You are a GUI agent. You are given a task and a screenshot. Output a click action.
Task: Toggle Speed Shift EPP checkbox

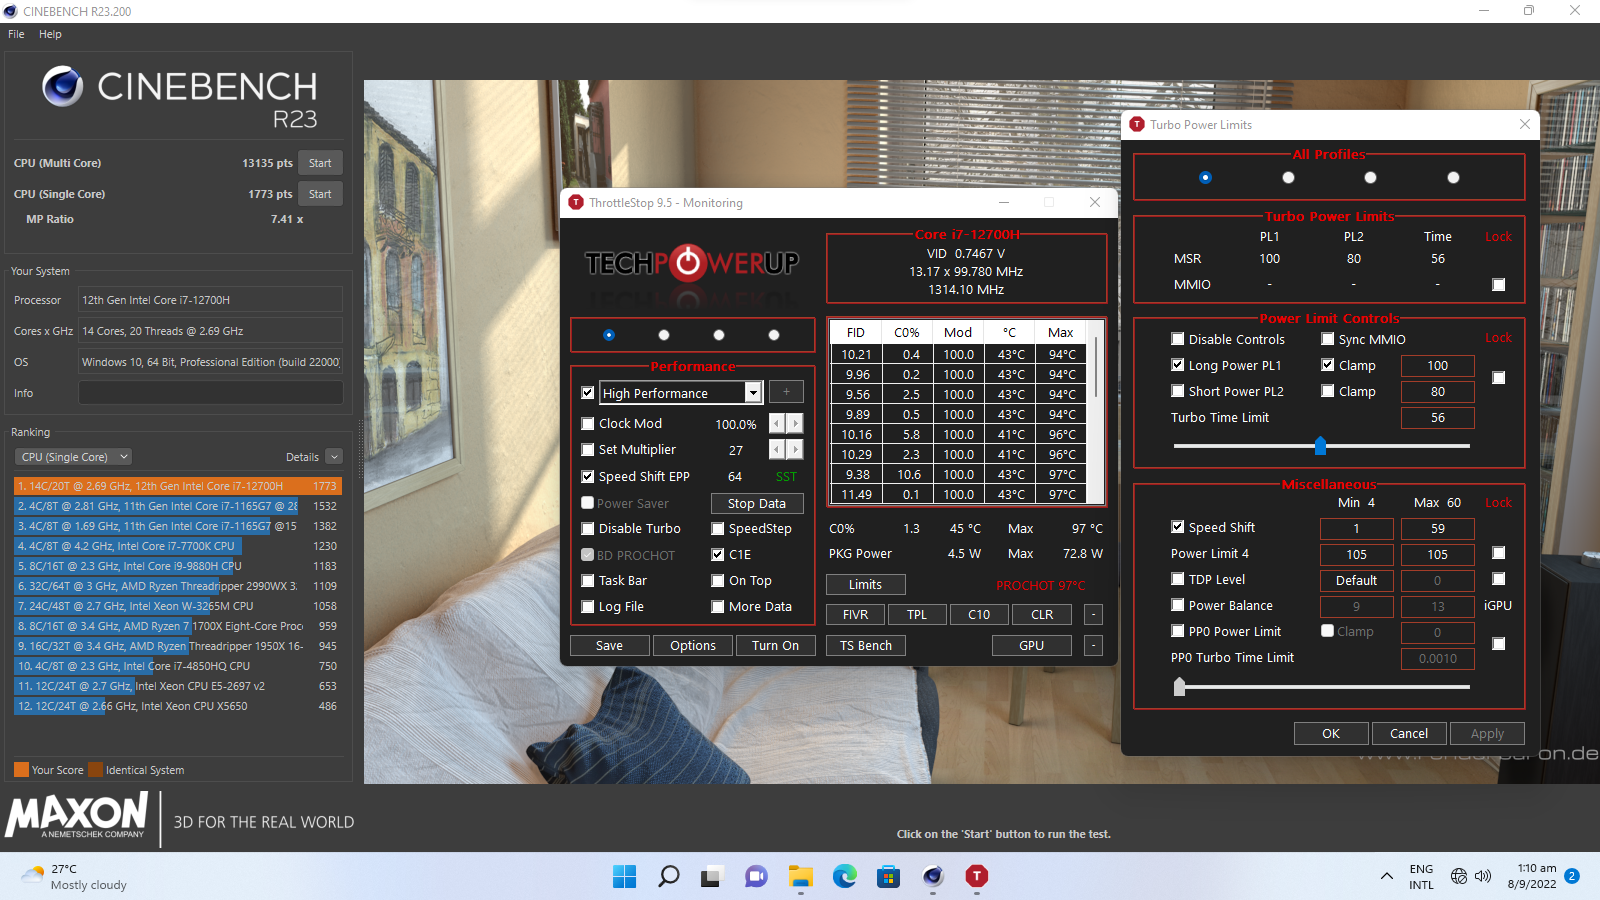tap(588, 477)
